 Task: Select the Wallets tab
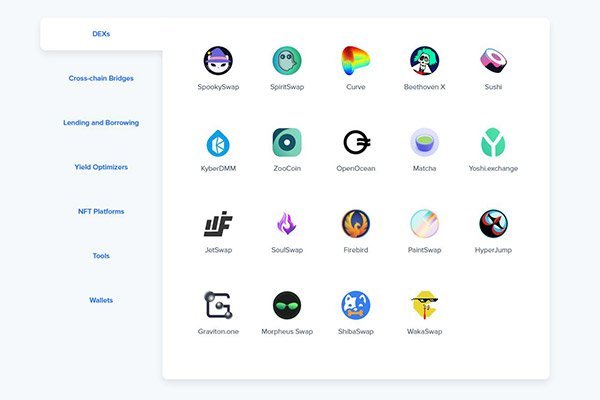tap(101, 300)
